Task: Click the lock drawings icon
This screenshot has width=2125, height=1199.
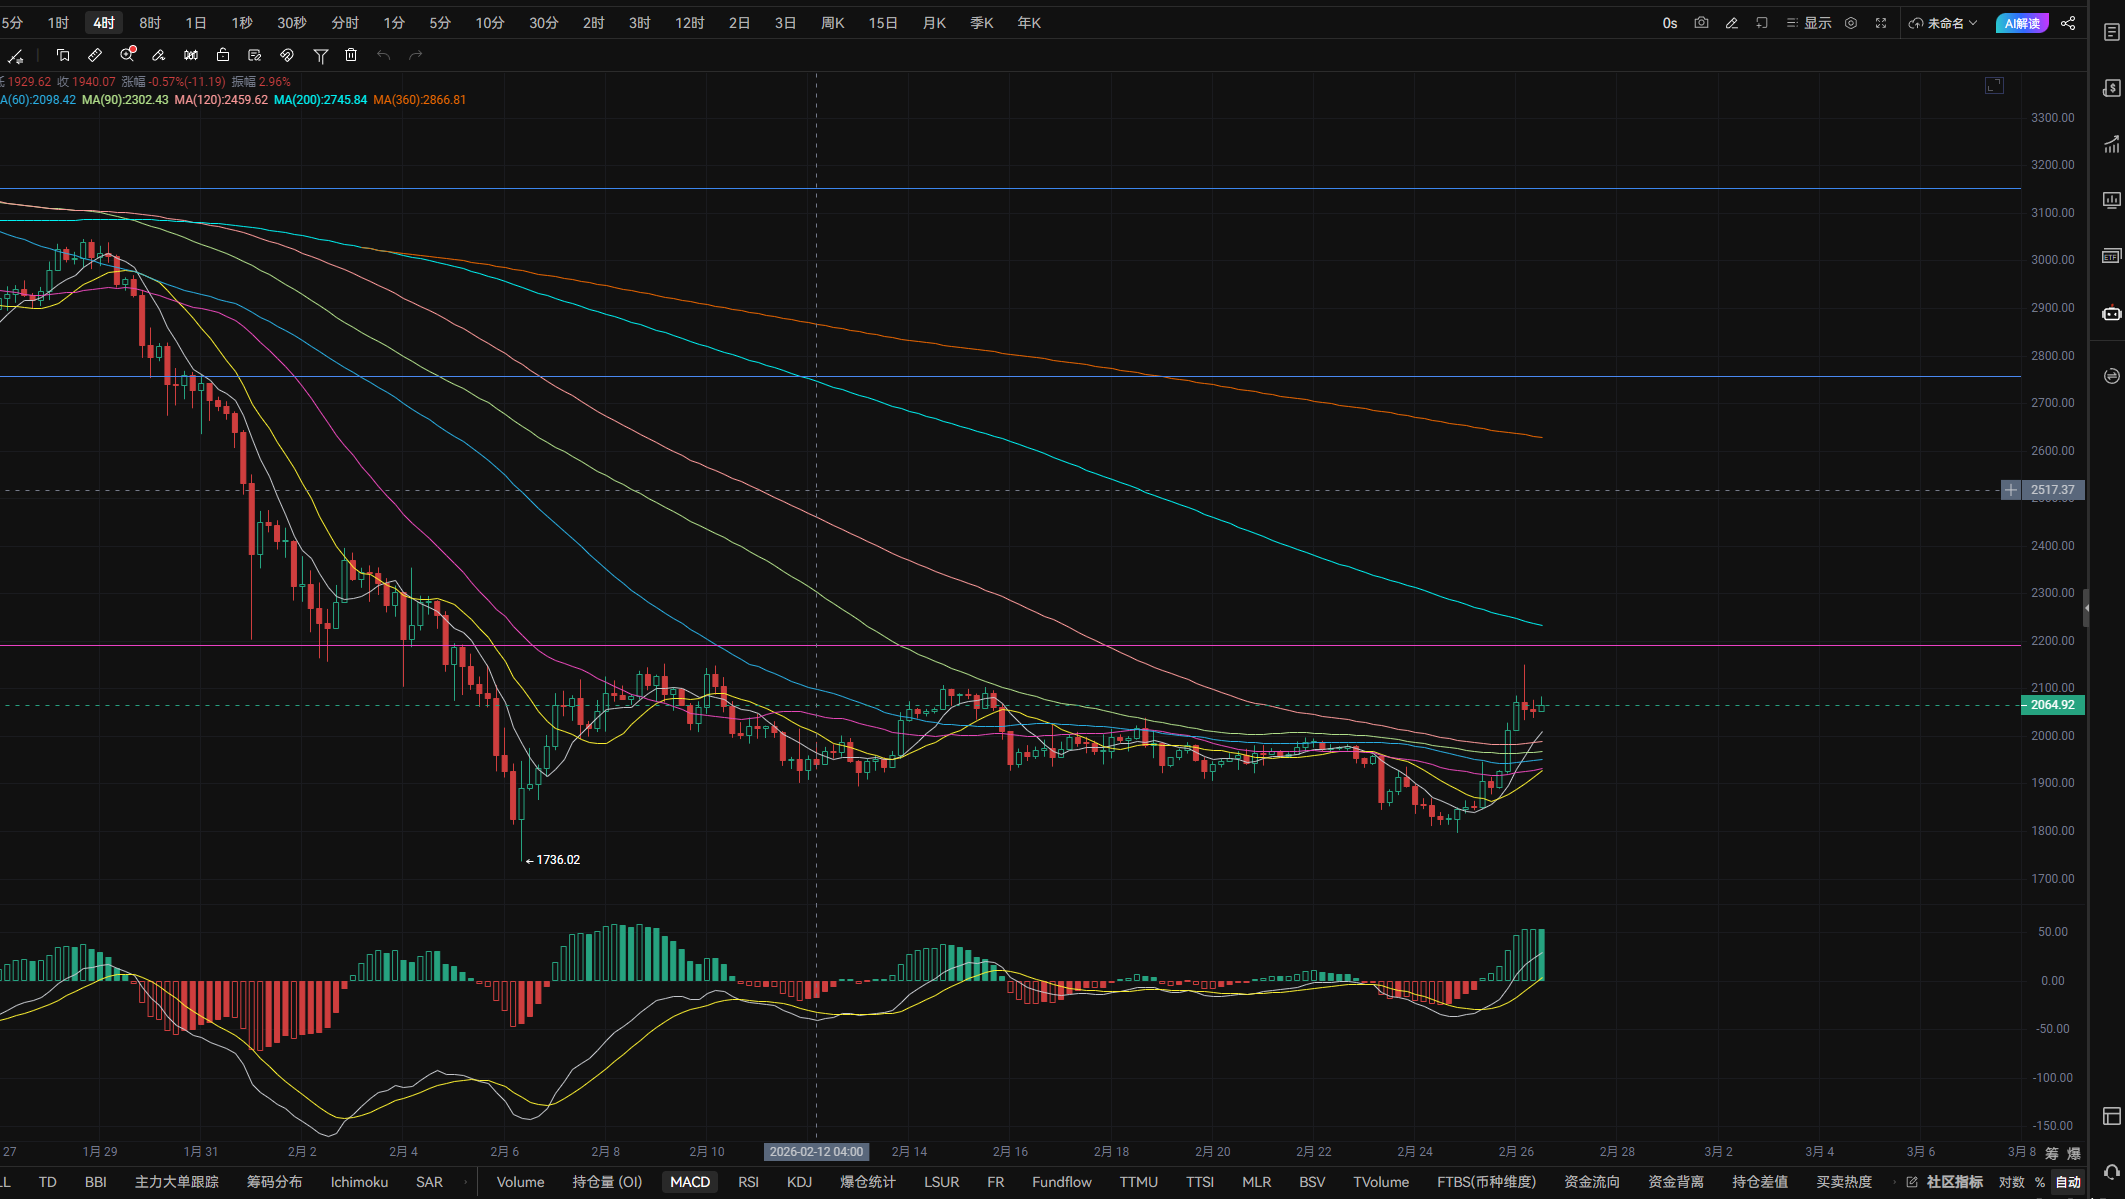Action: pyautogui.click(x=223, y=55)
